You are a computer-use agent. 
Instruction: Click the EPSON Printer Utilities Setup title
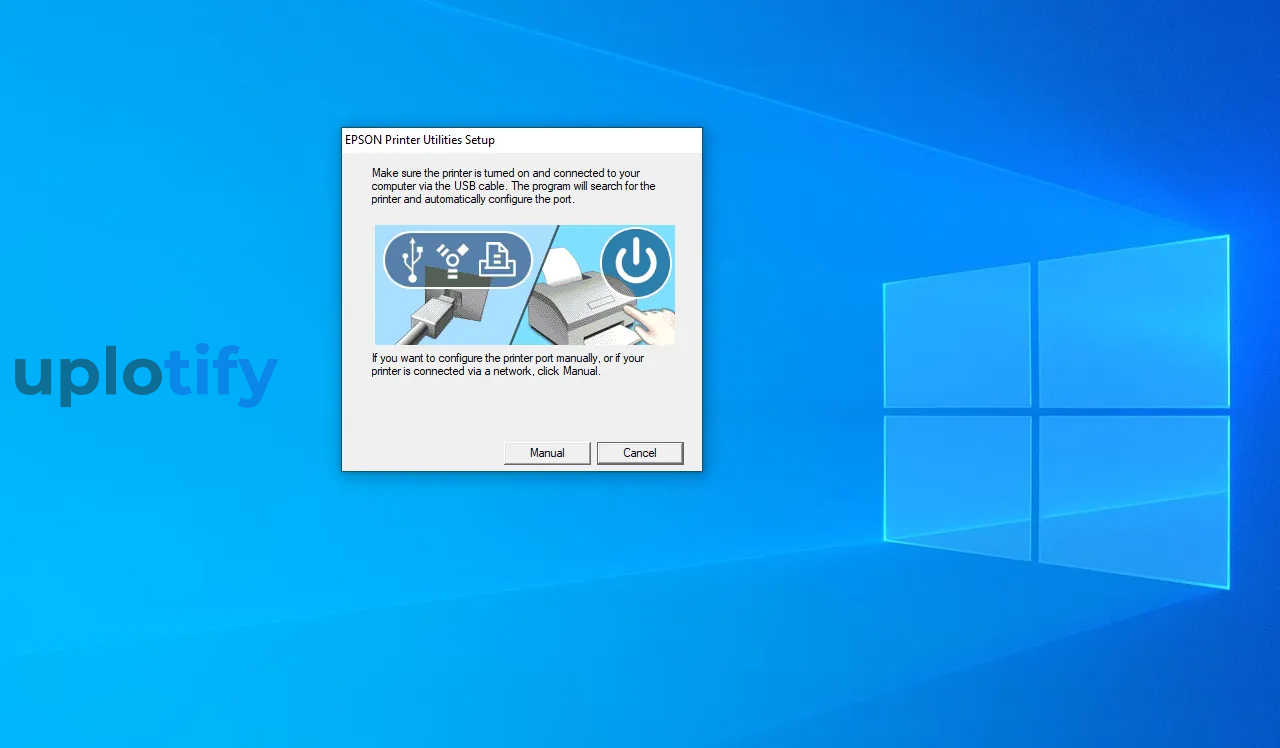pyautogui.click(x=420, y=140)
